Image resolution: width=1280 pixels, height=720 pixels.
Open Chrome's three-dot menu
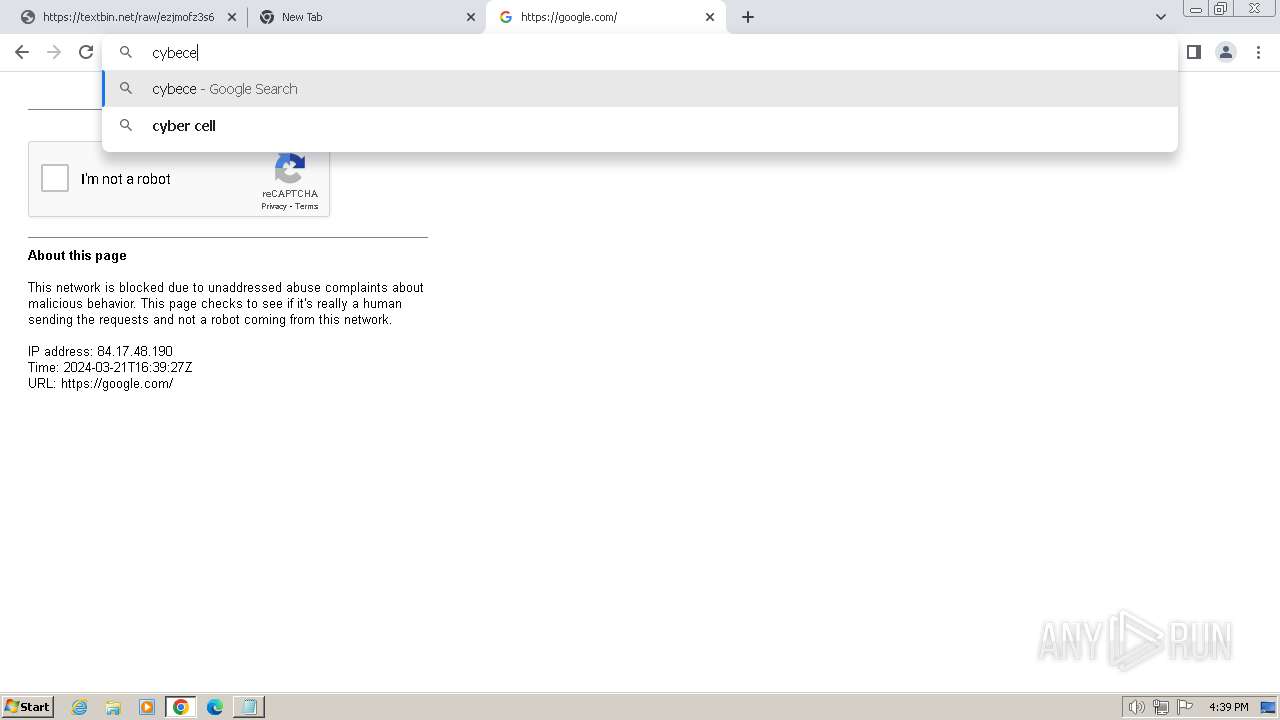1258,52
